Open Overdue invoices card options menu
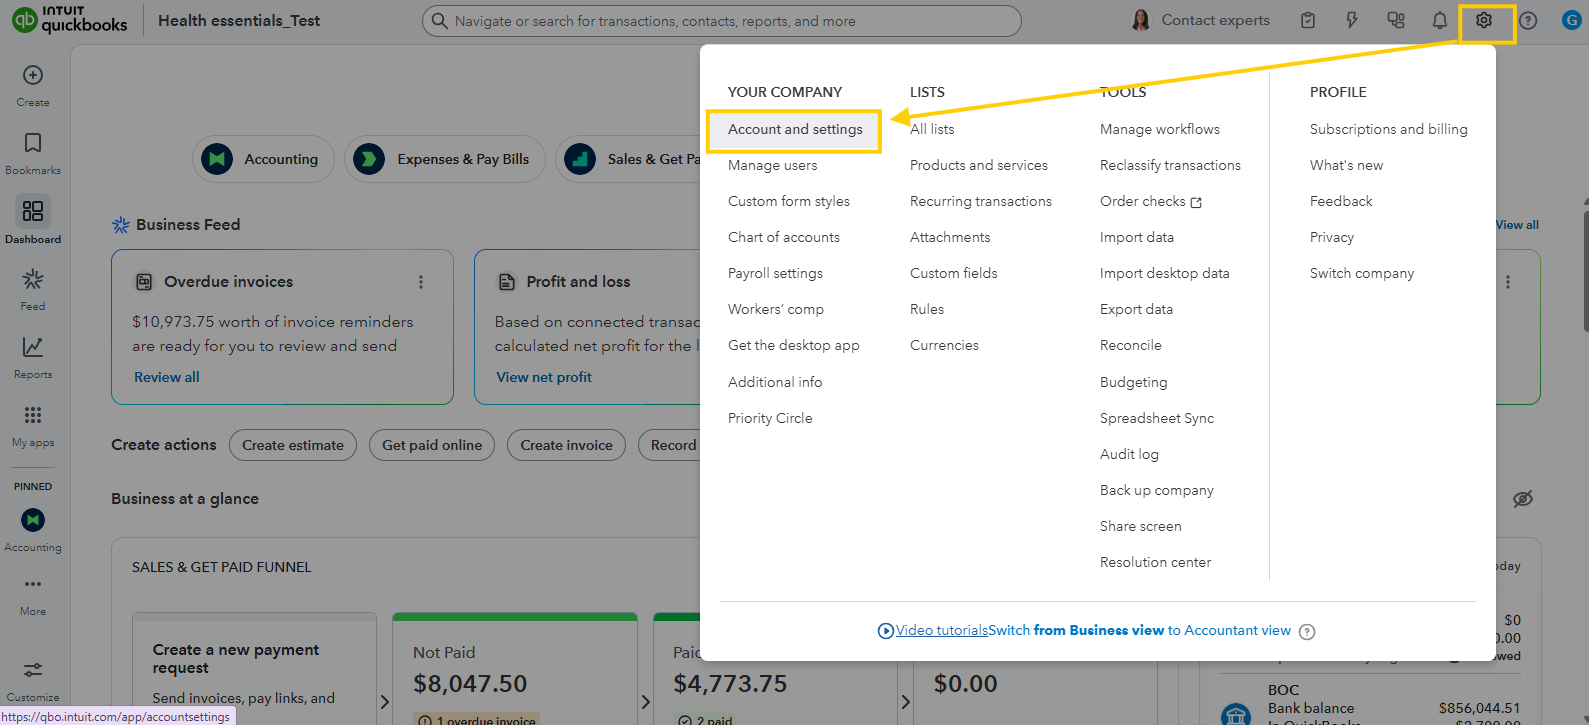Image resolution: width=1589 pixels, height=725 pixels. pyautogui.click(x=421, y=282)
